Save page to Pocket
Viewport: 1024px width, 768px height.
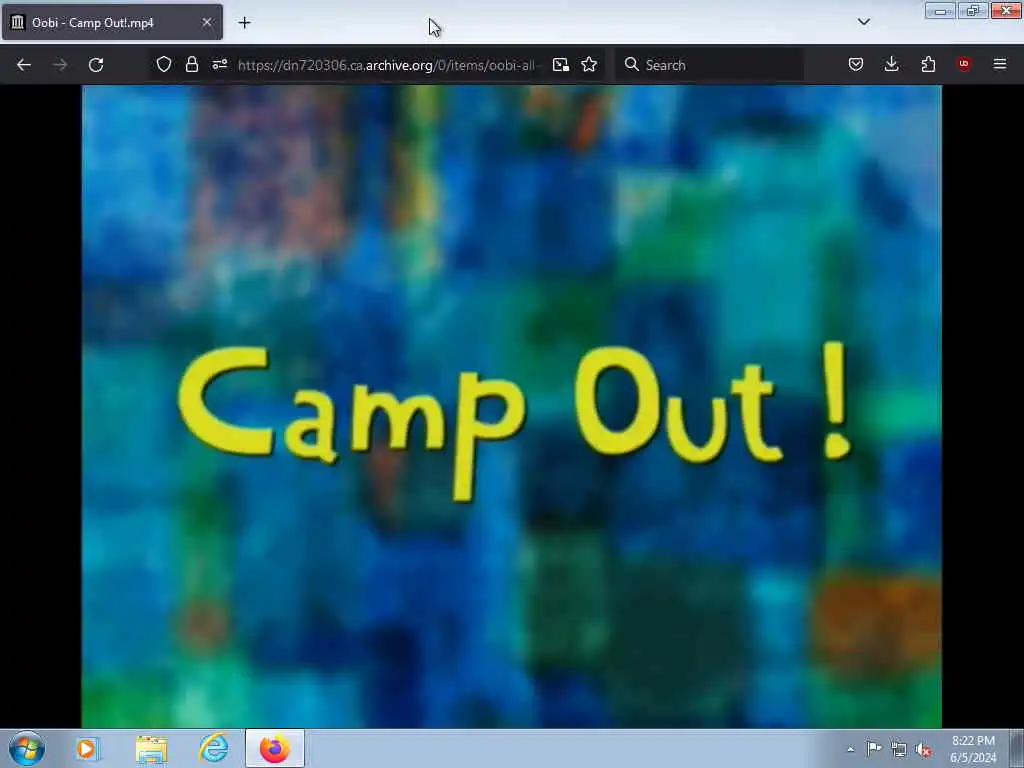click(856, 64)
